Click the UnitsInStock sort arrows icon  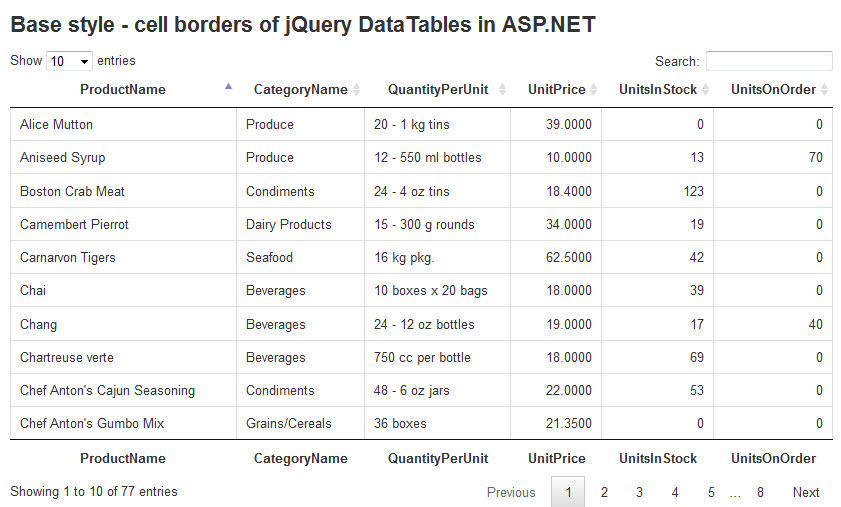click(705, 90)
